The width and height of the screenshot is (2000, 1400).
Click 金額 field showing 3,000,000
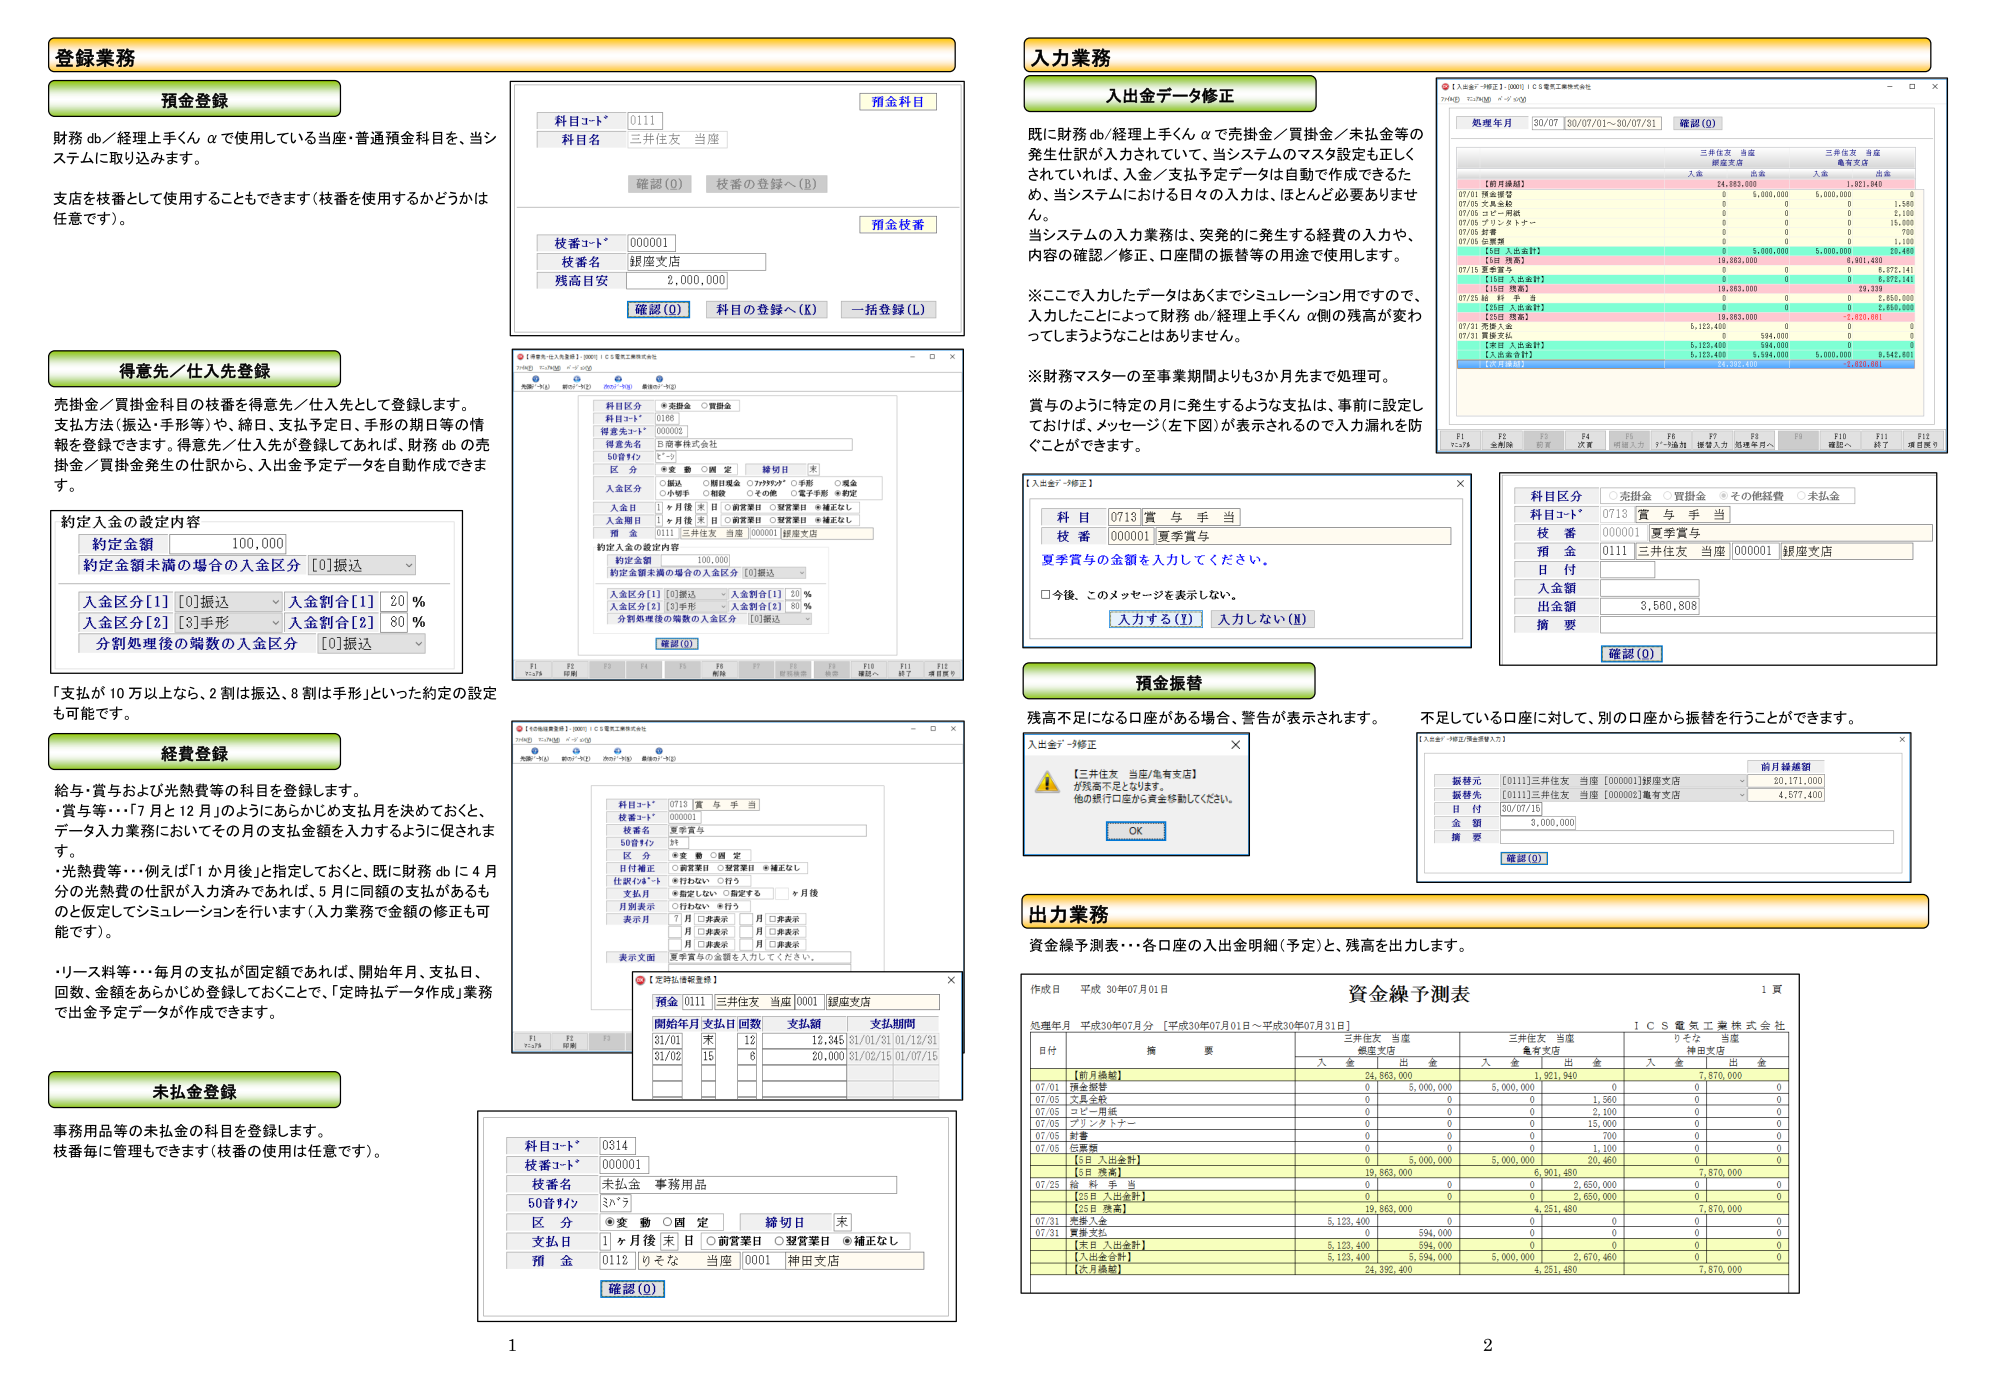pos(1538,823)
